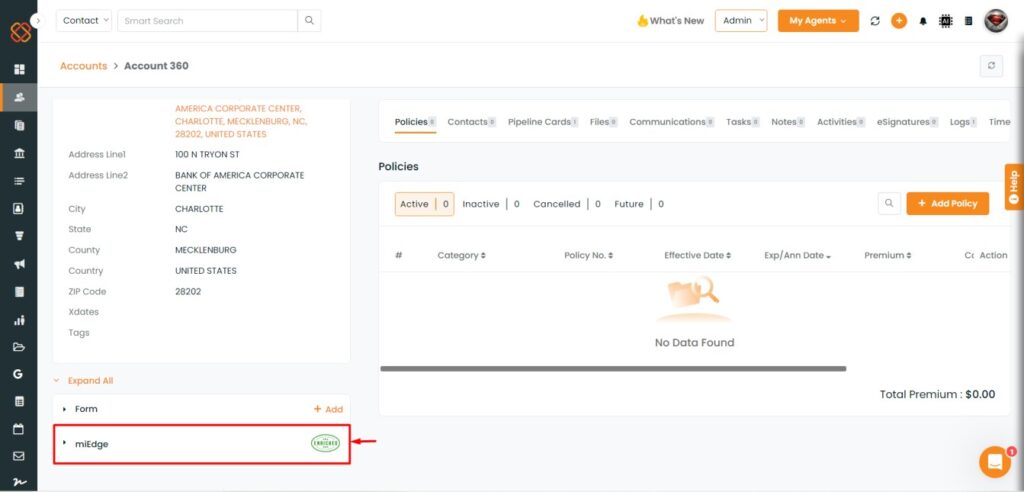Switch to the Contacts tab
The image size is (1024, 492).
[472, 122]
